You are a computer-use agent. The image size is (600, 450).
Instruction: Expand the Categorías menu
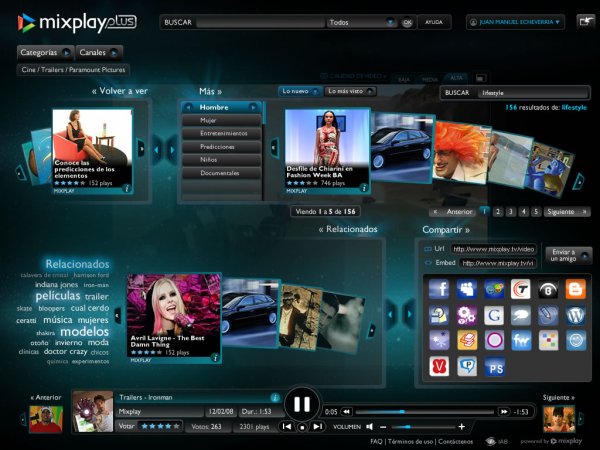tap(45, 52)
